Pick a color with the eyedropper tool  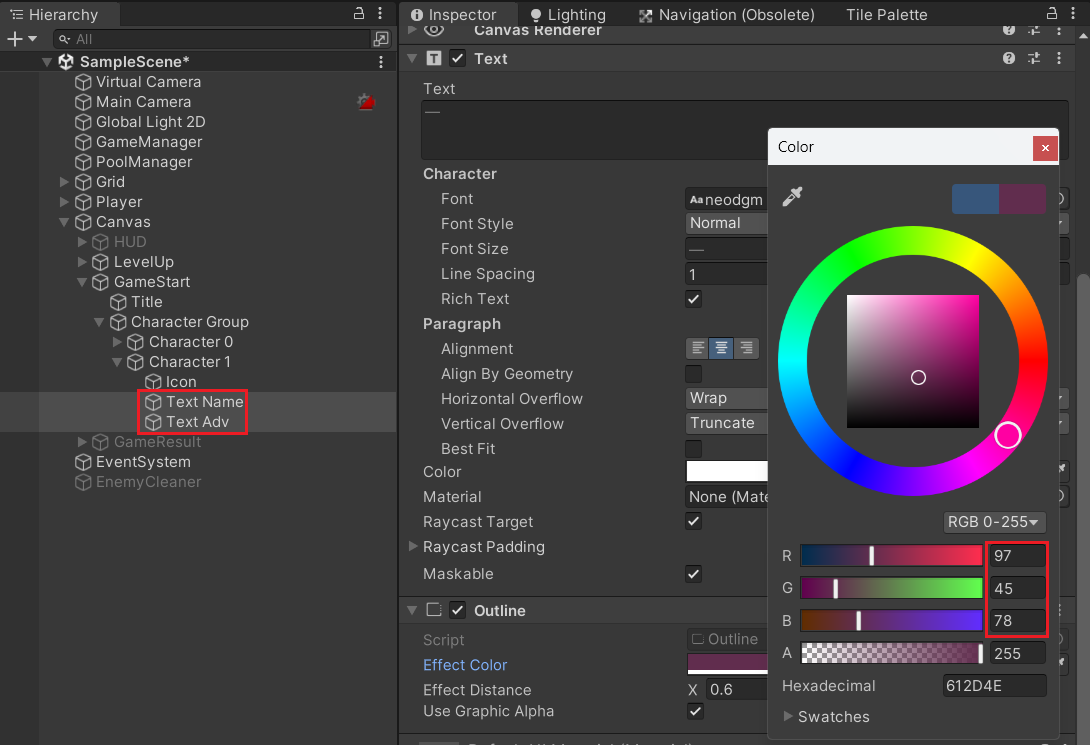point(792,197)
